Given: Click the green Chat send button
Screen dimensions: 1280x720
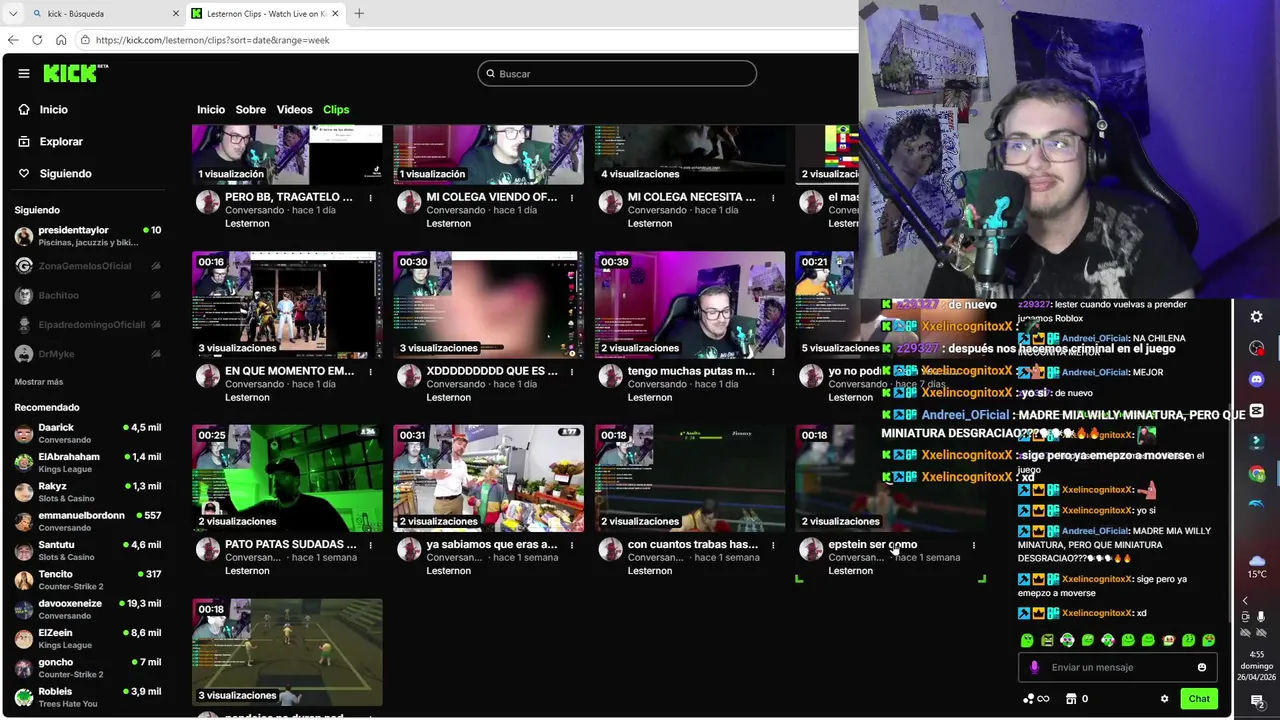Looking at the screenshot, I should click(1199, 699).
